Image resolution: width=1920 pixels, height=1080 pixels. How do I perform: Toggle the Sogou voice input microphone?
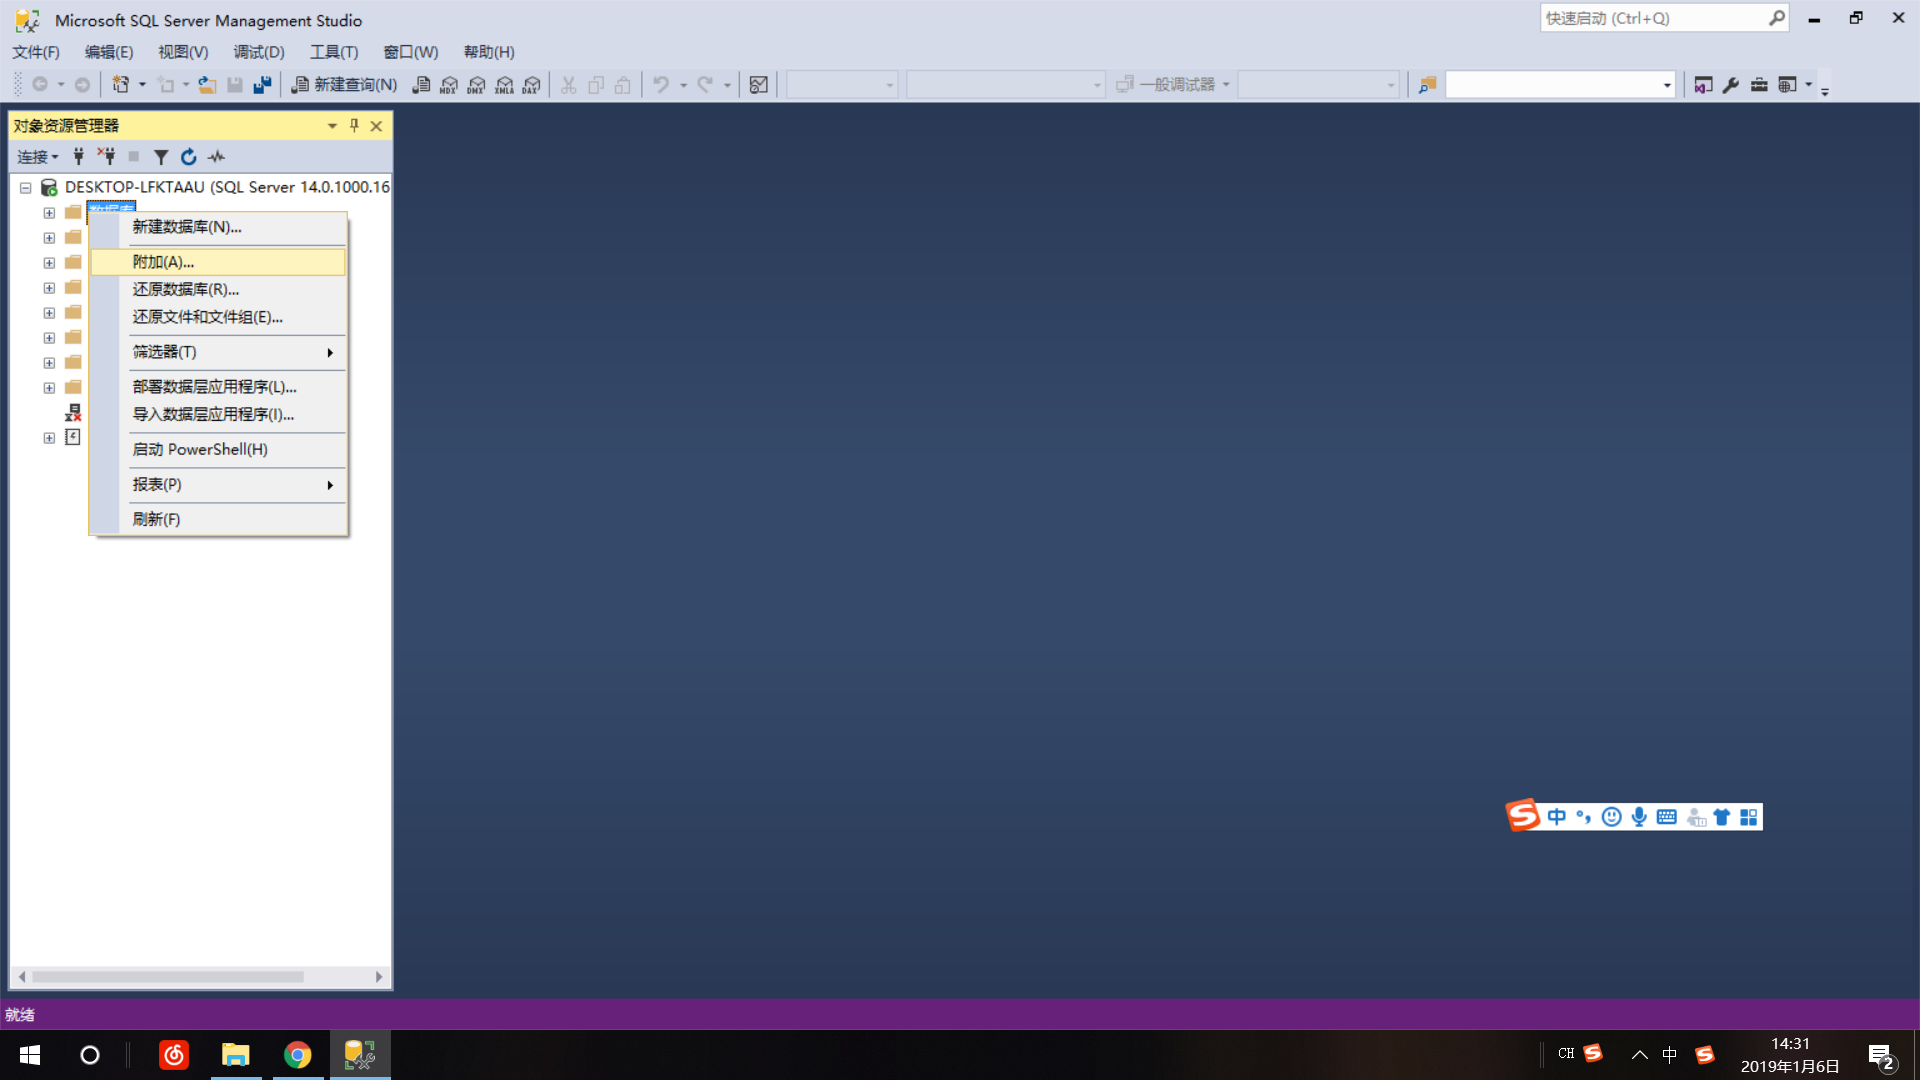pyautogui.click(x=1639, y=817)
